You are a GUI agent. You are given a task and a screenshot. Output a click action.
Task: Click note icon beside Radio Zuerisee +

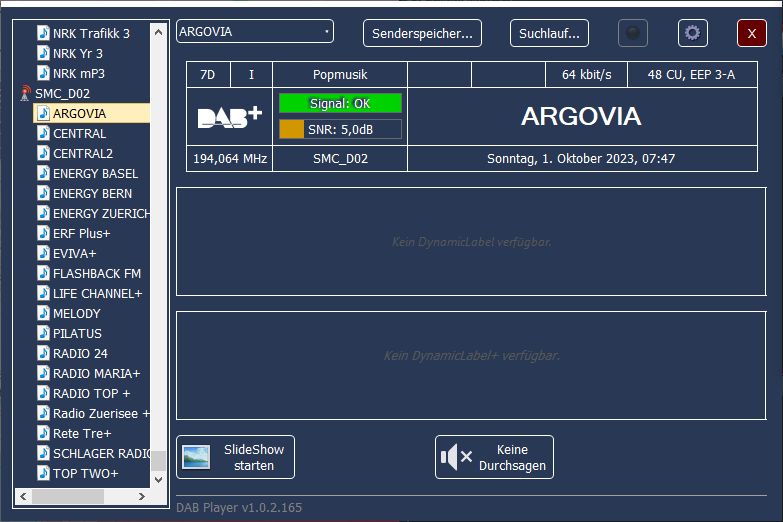point(43,413)
